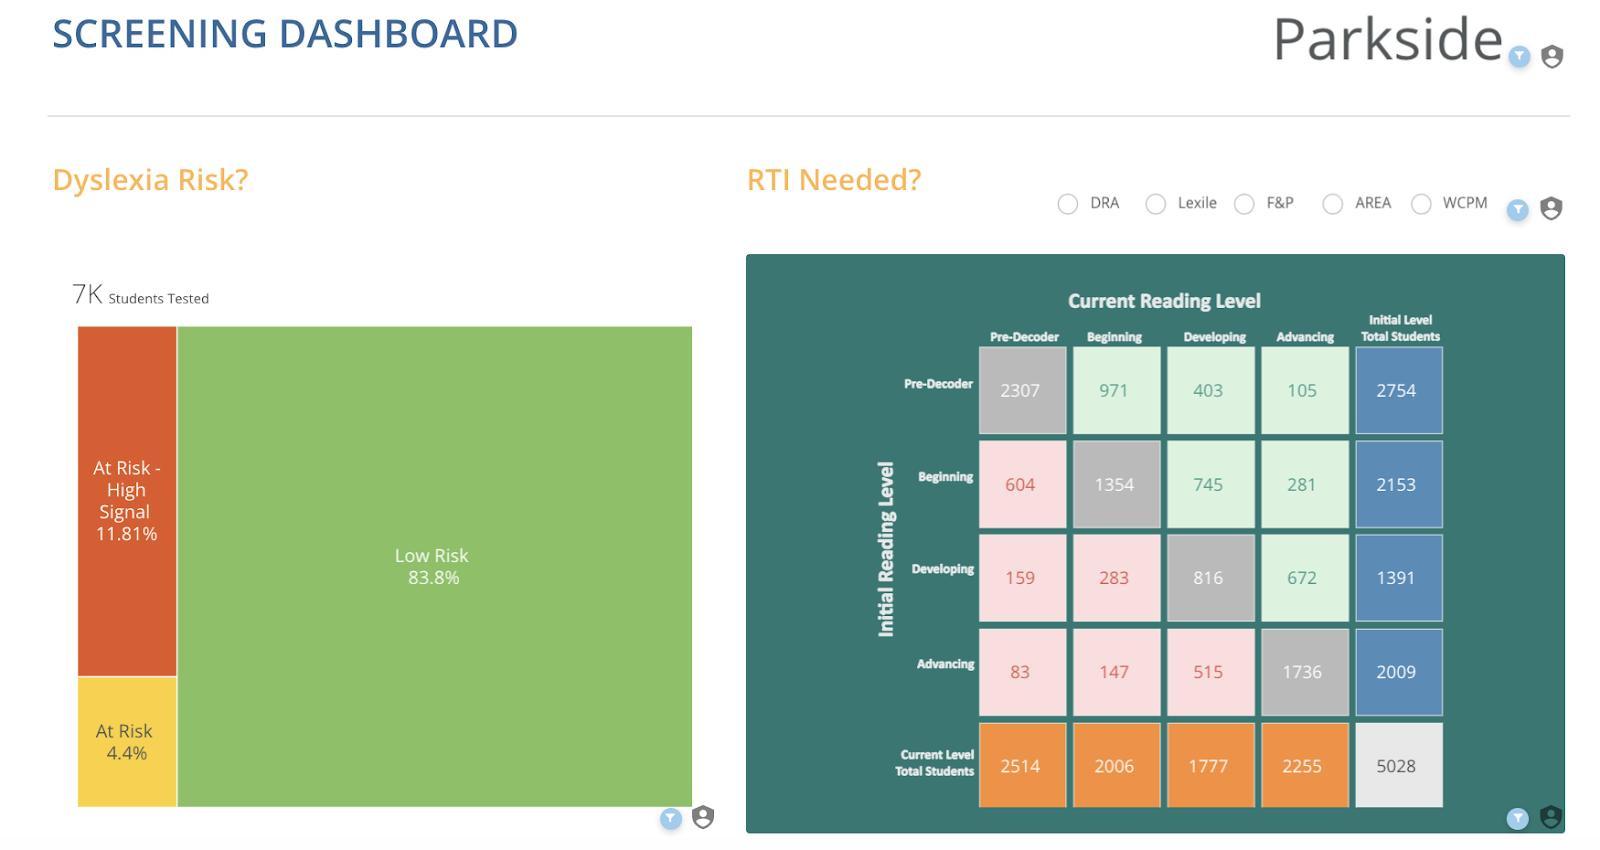Select the WCPM radio button

click(x=1421, y=204)
